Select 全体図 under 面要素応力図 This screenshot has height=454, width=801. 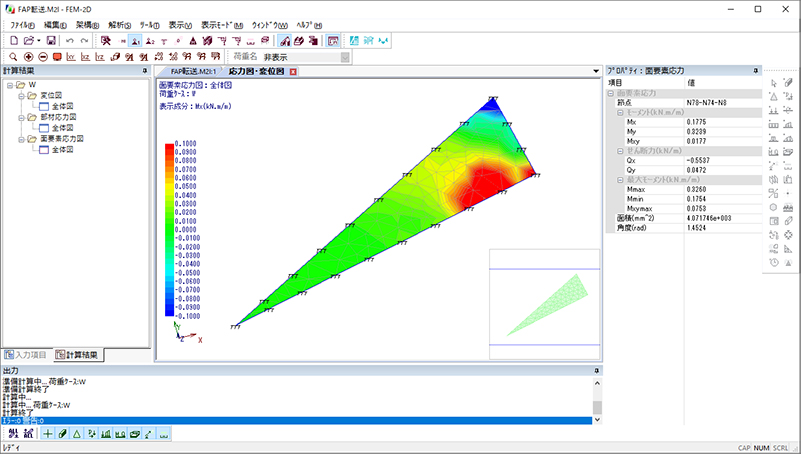(x=62, y=150)
